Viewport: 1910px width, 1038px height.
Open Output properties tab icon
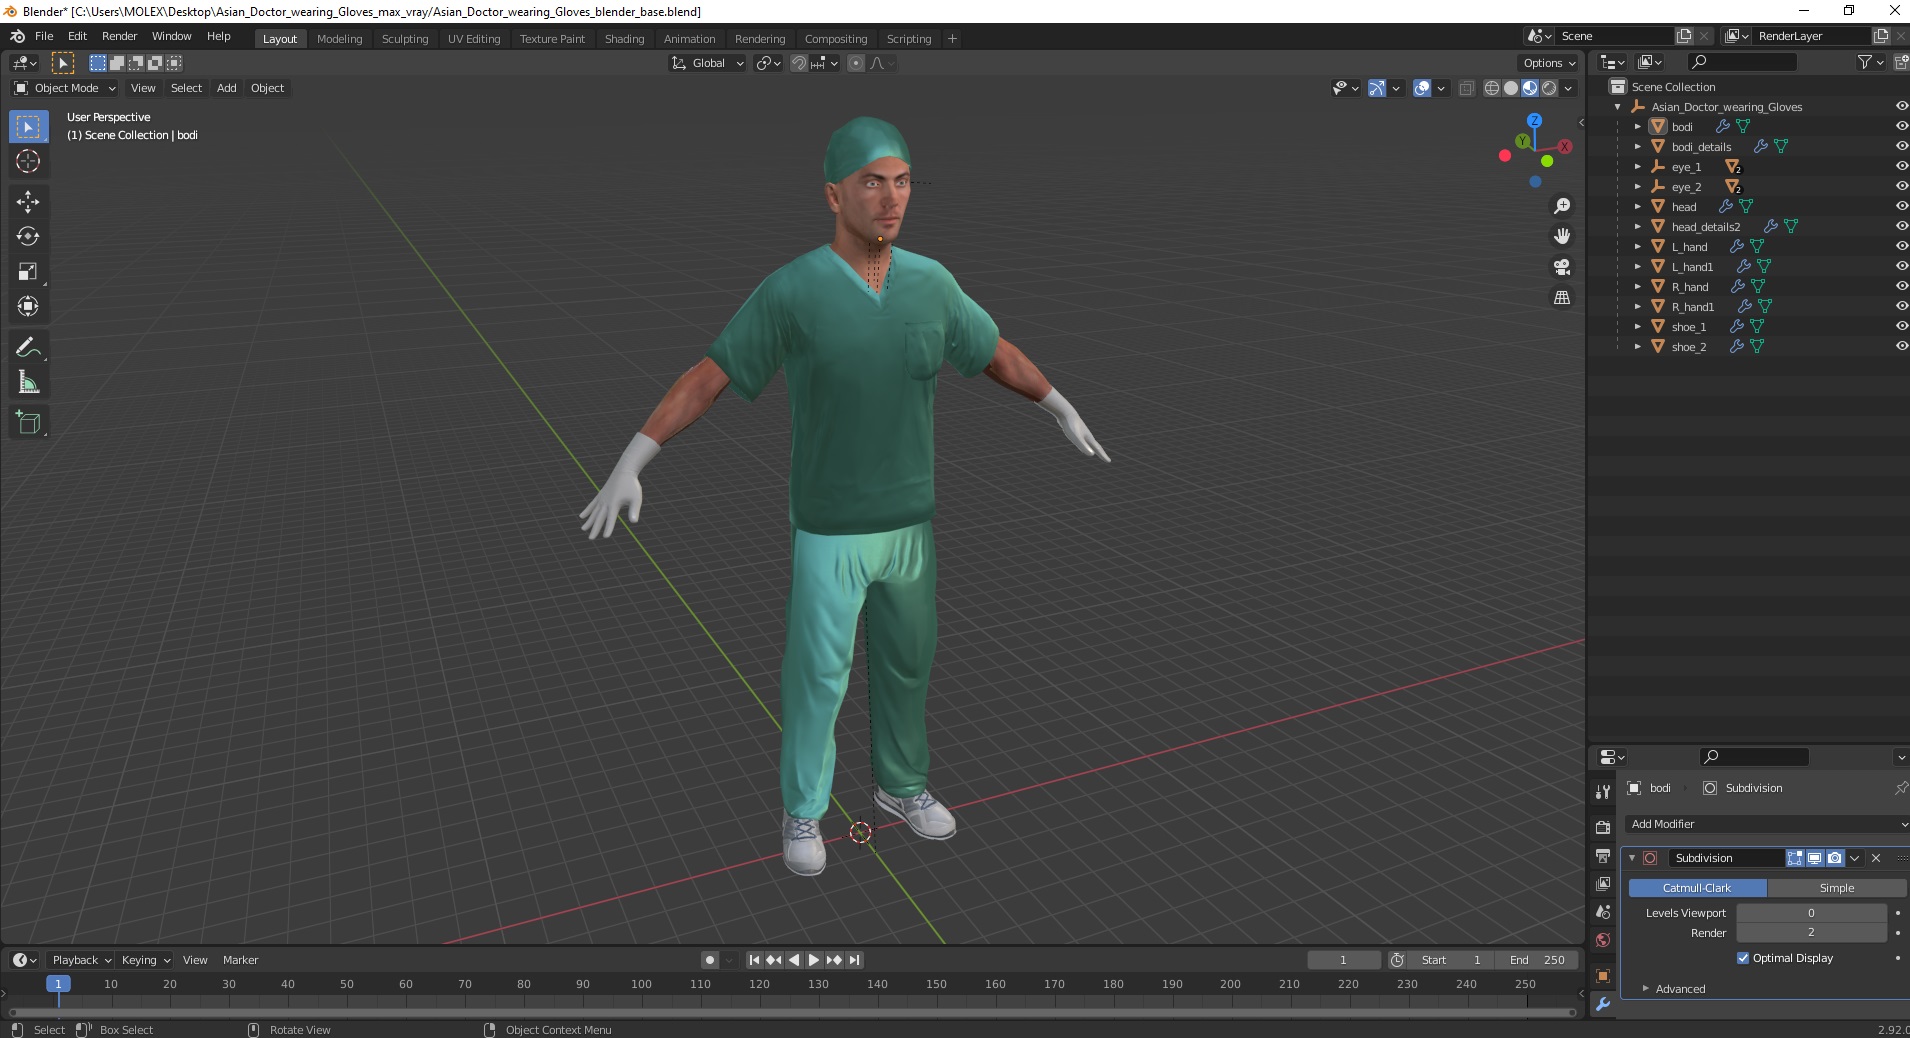(1603, 856)
